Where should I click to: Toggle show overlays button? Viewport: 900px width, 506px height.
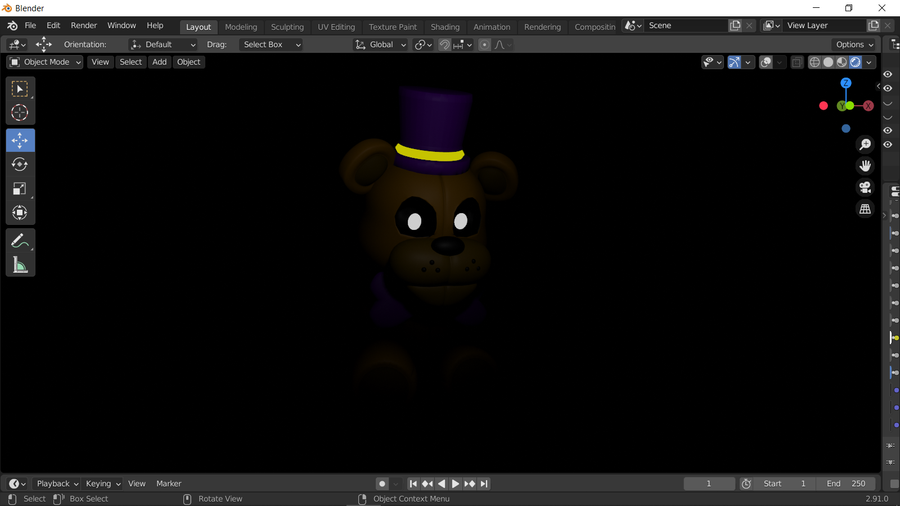pyautogui.click(x=766, y=62)
